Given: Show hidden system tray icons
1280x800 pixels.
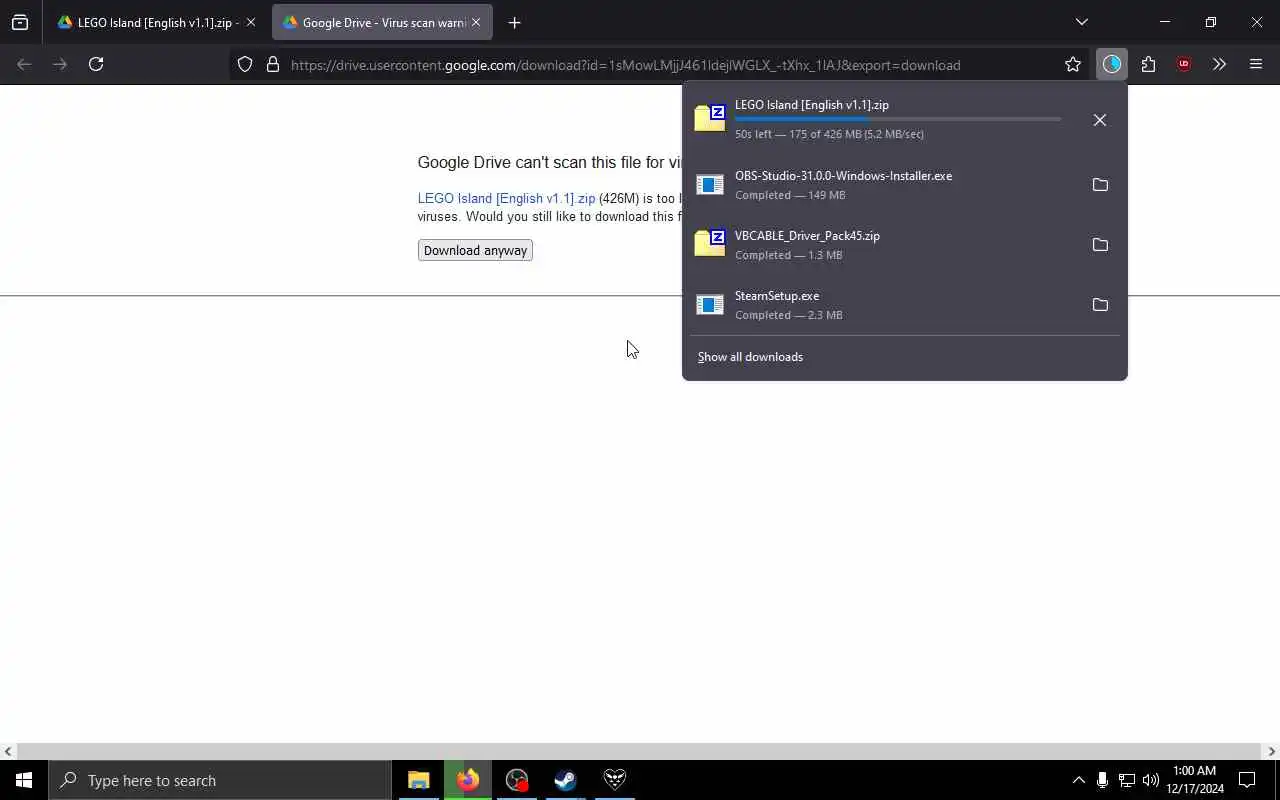Looking at the screenshot, I should click(1078, 780).
